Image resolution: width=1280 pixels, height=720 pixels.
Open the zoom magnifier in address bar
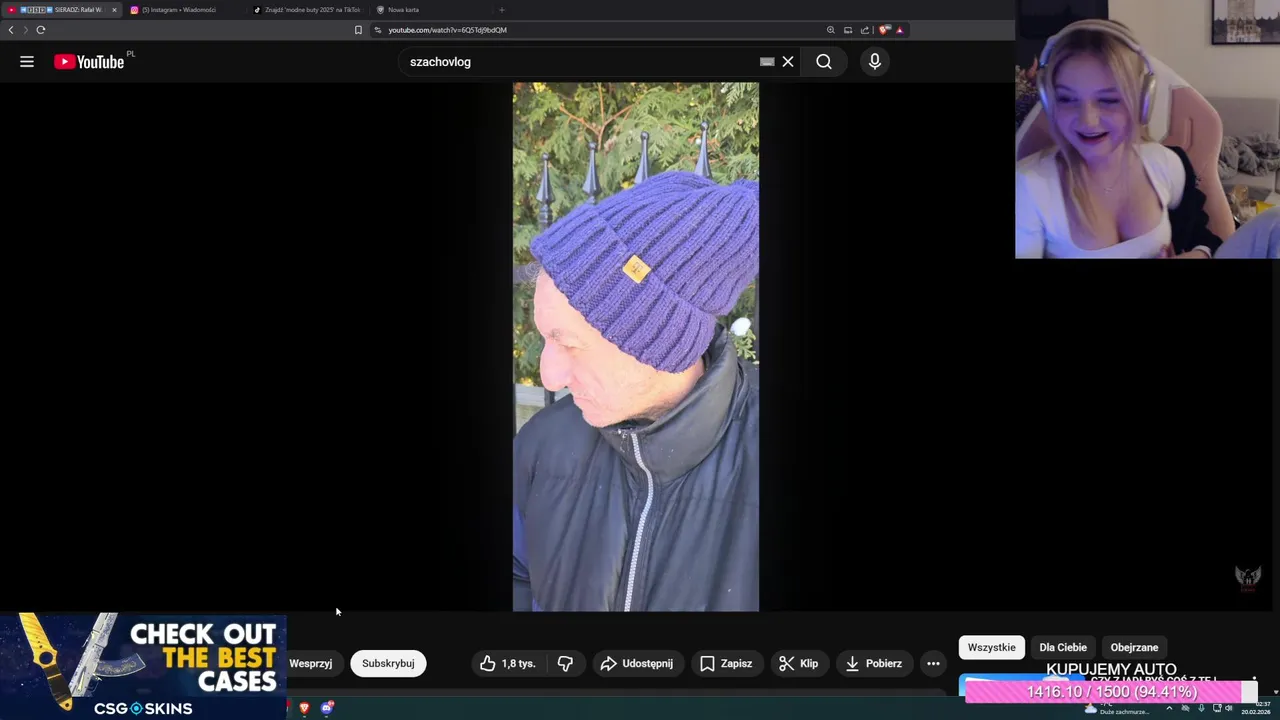point(830,30)
